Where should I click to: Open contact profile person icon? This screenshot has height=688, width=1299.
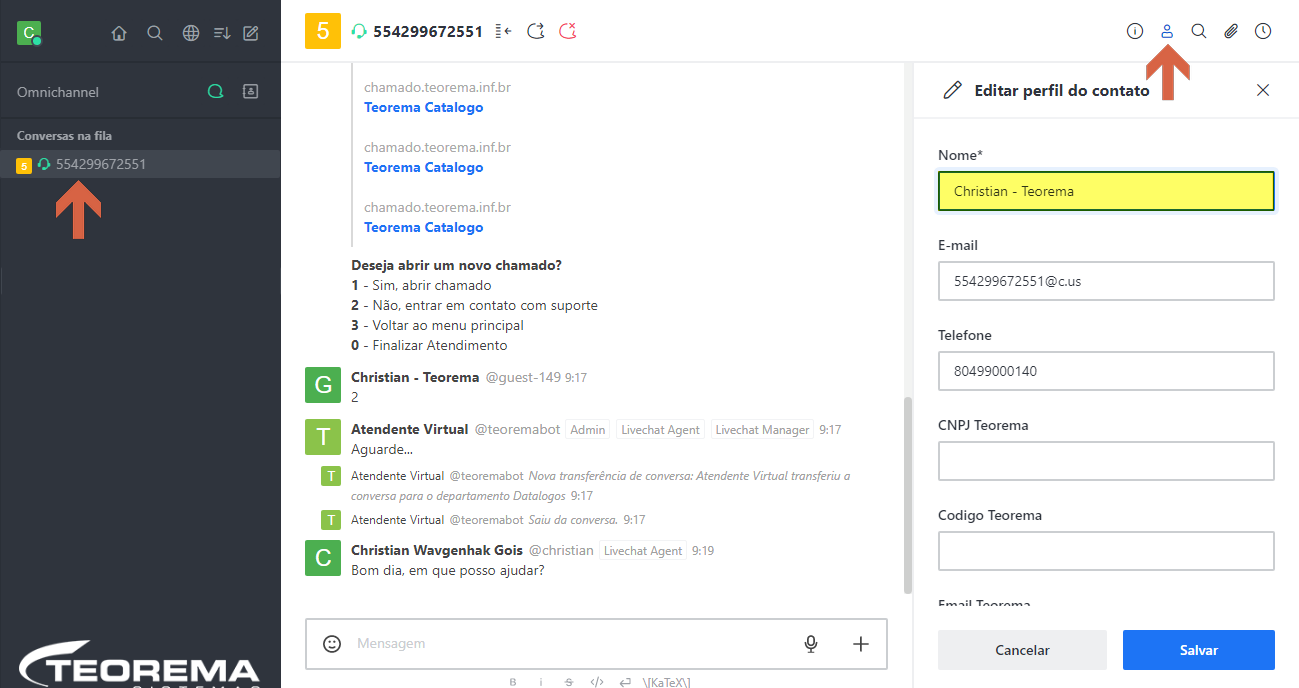click(1167, 31)
